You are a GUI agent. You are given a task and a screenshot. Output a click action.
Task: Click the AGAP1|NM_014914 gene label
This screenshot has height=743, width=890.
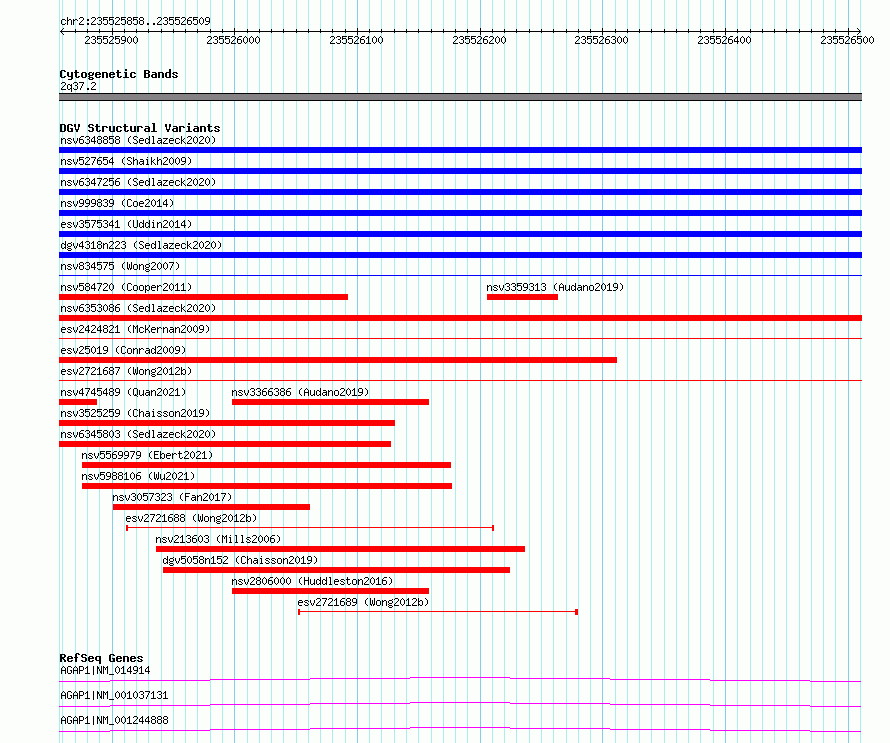[x=105, y=670]
